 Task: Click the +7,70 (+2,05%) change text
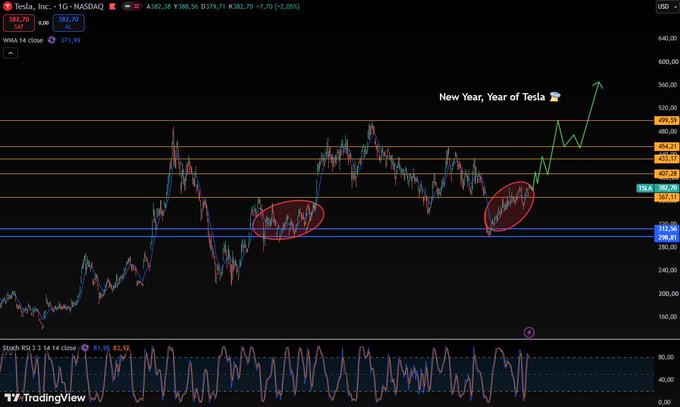click(278, 7)
